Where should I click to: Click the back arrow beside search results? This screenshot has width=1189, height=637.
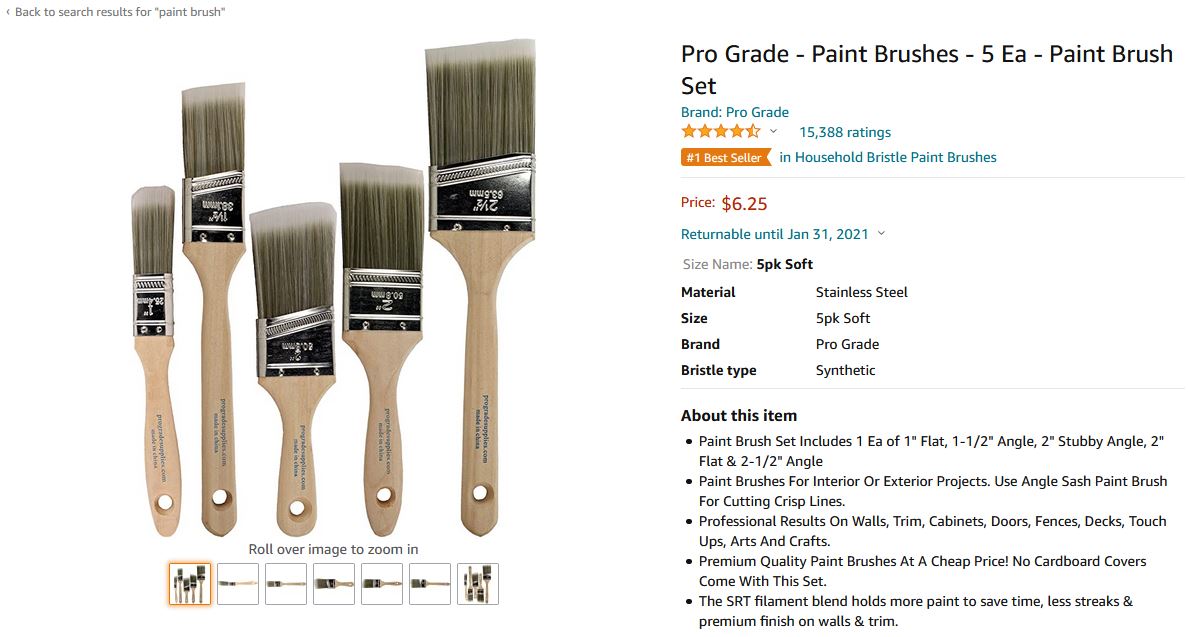click(x=8, y=12)
